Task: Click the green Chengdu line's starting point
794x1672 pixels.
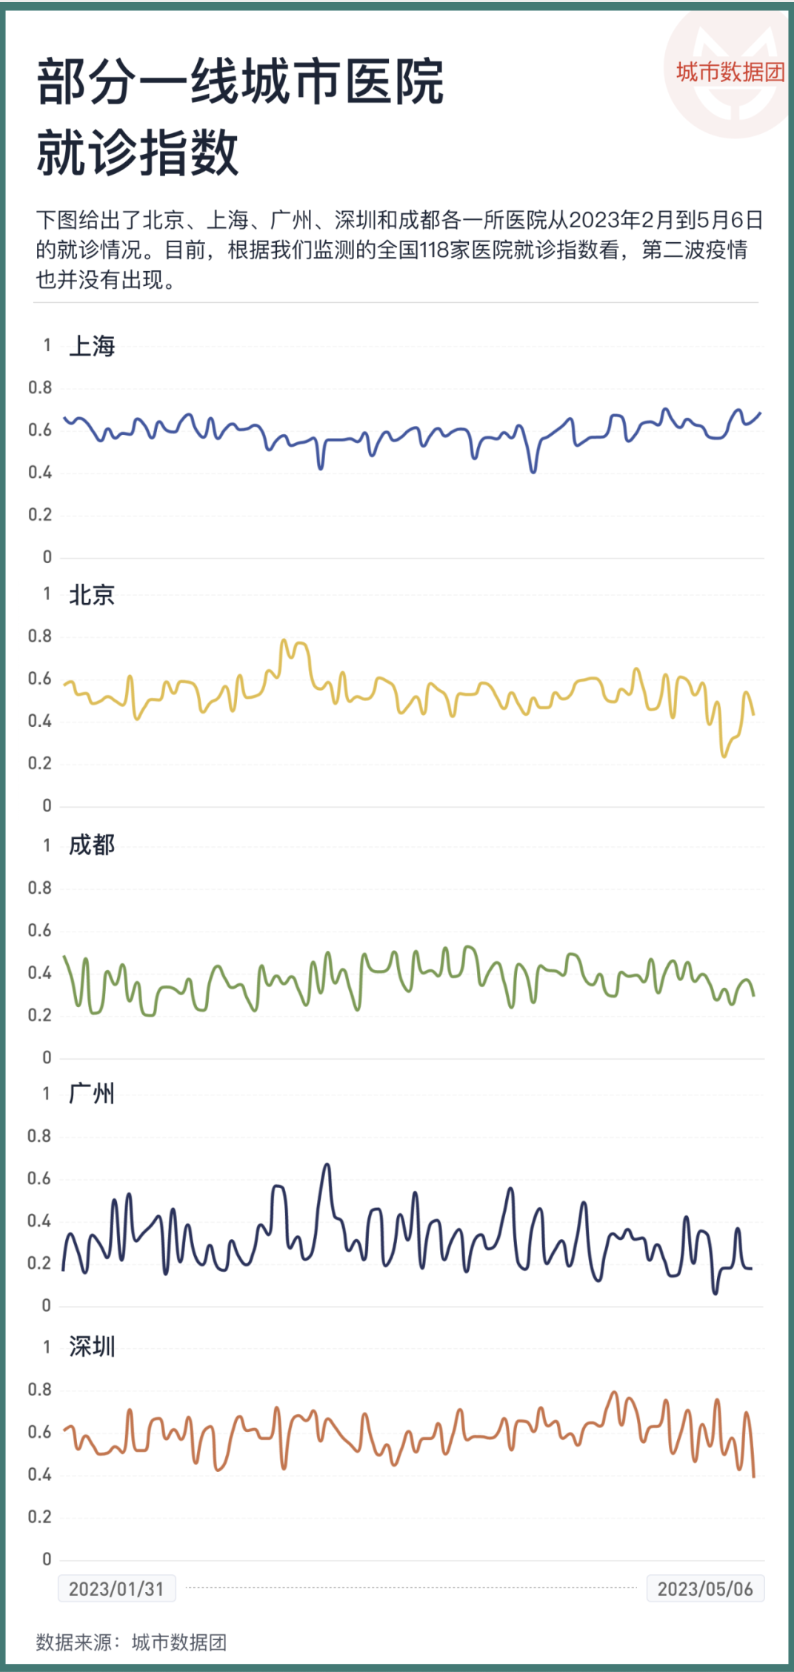Action: pos(64,957)
